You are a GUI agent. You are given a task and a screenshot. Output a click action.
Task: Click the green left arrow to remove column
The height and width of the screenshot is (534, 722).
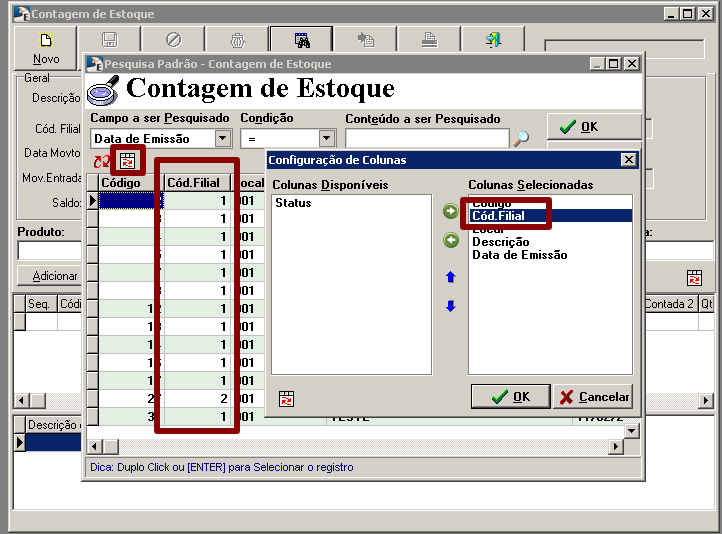450,240
